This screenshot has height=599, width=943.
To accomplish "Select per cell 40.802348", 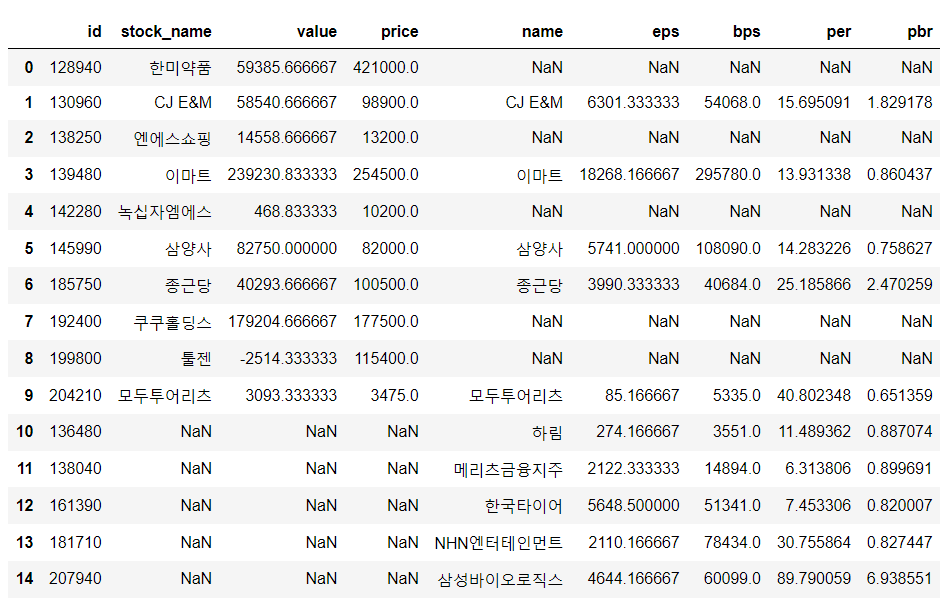I will 814,396.
